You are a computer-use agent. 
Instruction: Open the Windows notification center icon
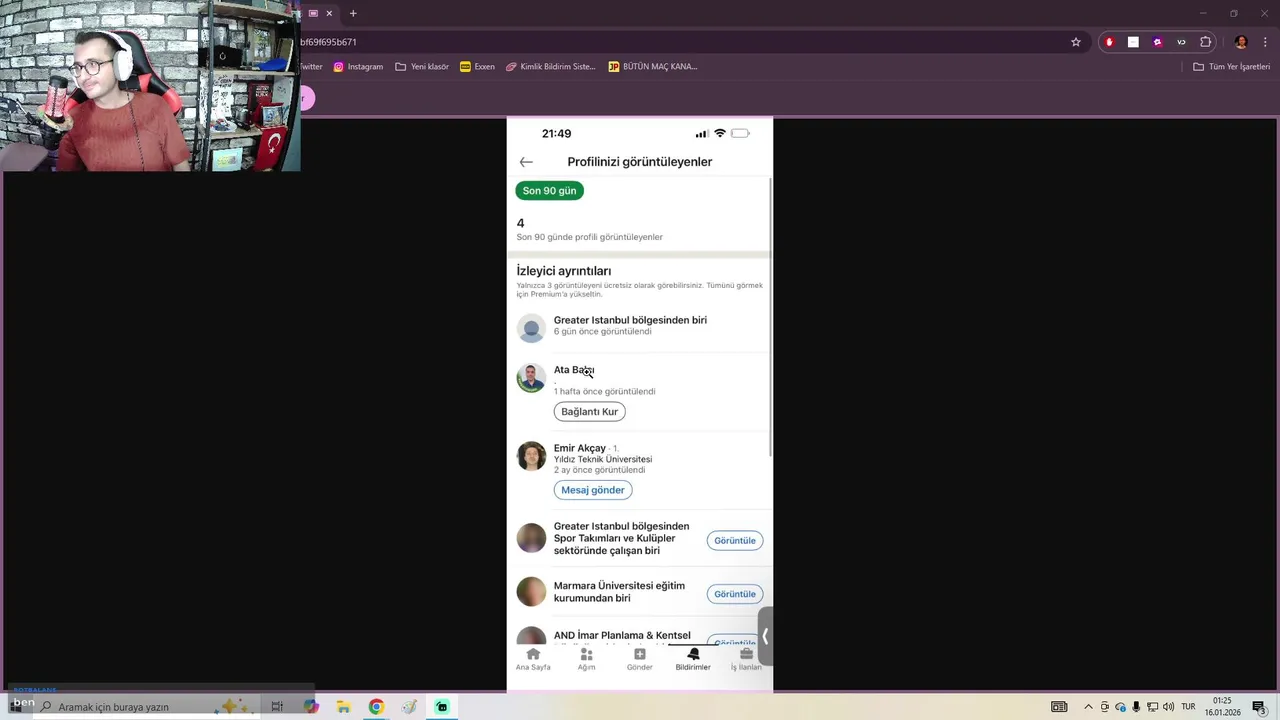tap(1259, 707)
